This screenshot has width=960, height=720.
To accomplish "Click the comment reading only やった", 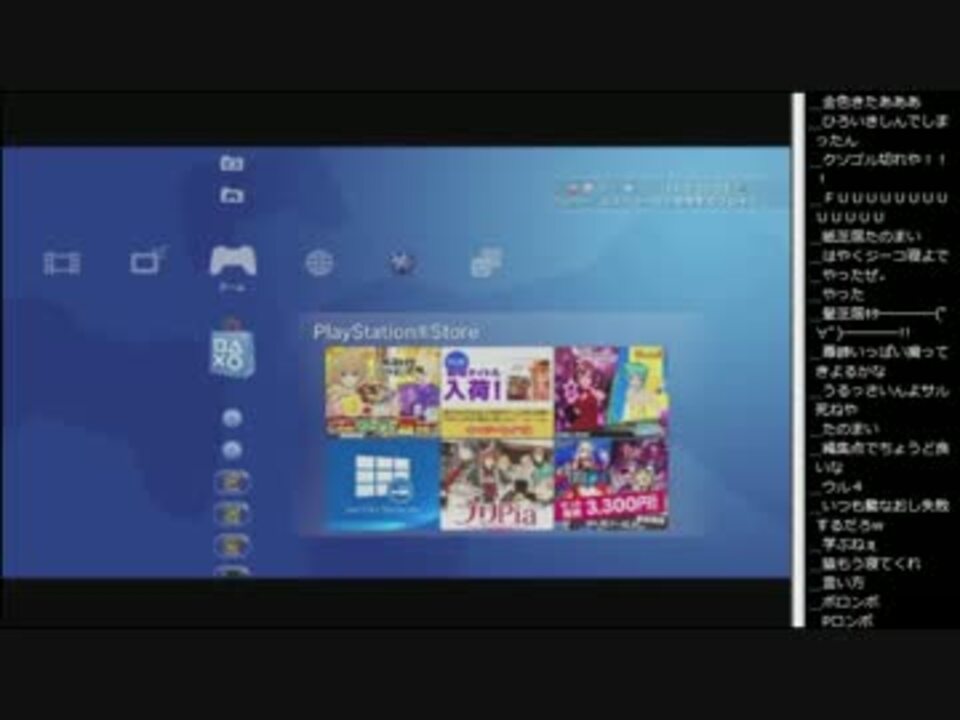I will 842,294.
